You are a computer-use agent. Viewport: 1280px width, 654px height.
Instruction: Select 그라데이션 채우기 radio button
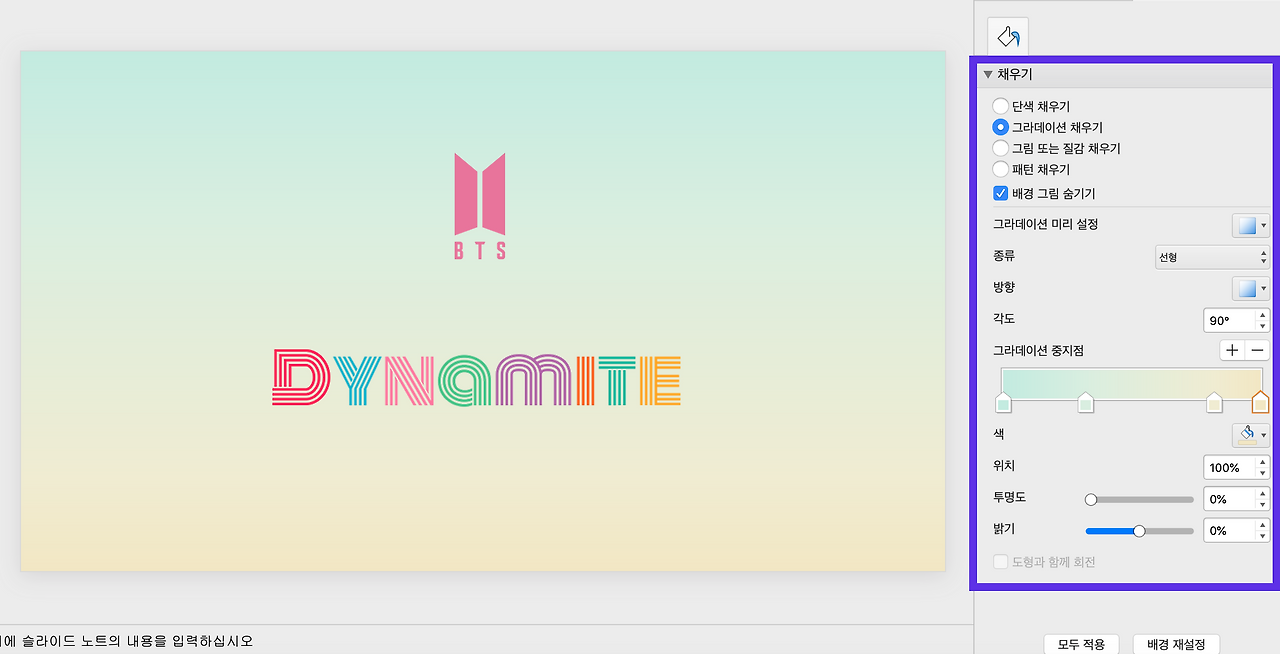click(x=1000, y=127)
